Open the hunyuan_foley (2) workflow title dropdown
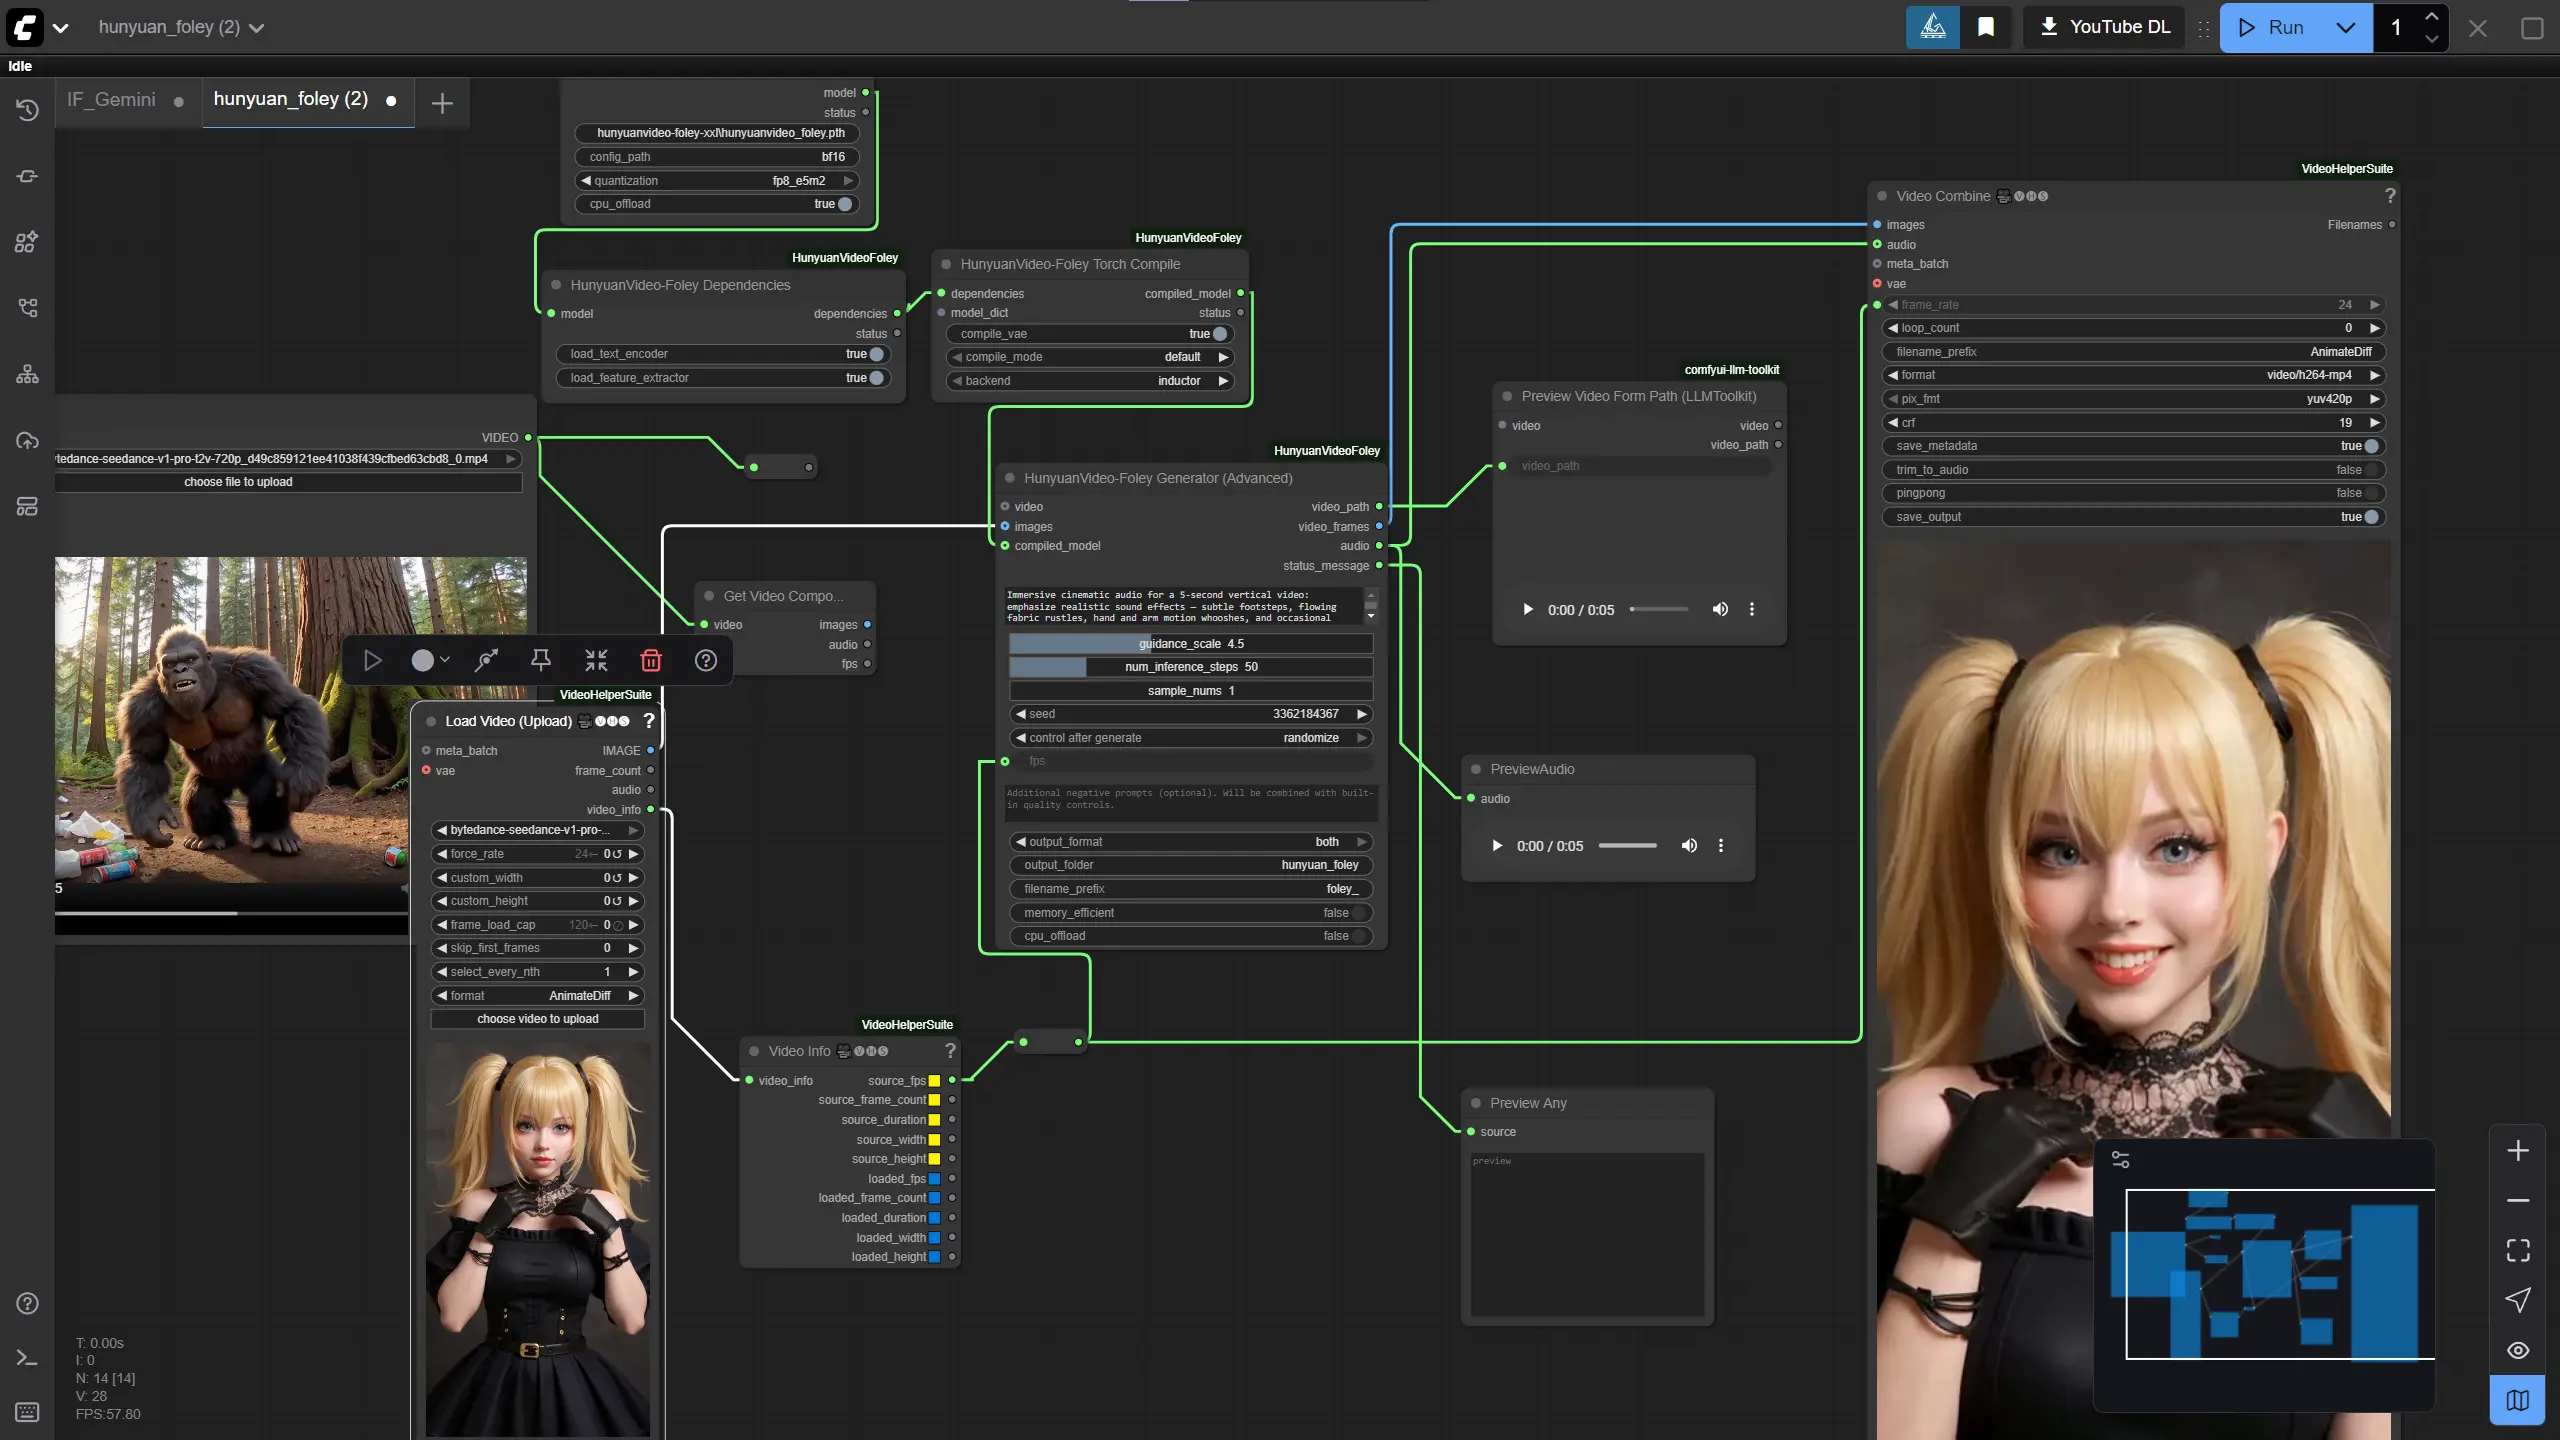Screen dimensions: 2560x1440 click(257, 28)
